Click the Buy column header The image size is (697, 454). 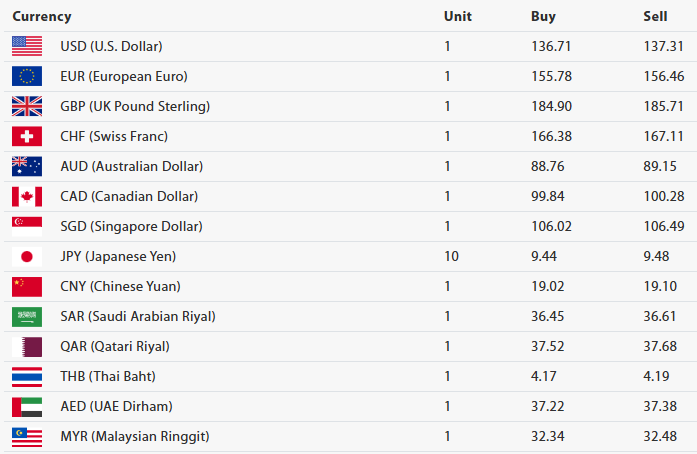click(x=543, y=16)
